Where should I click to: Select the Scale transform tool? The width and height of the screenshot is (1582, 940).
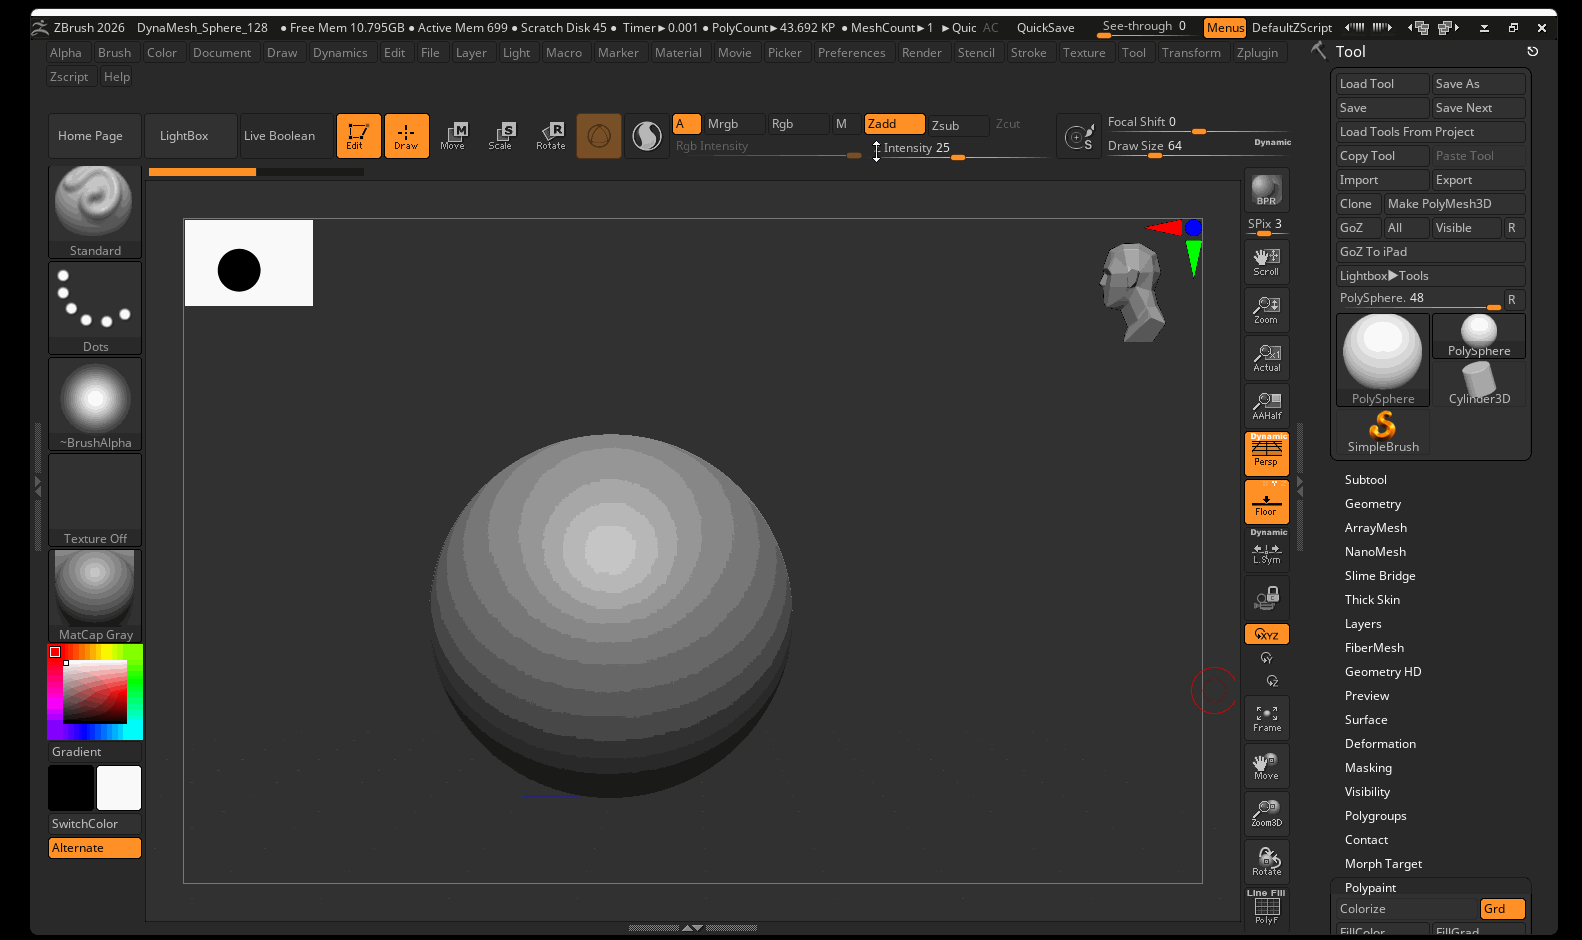coord(500,136)
